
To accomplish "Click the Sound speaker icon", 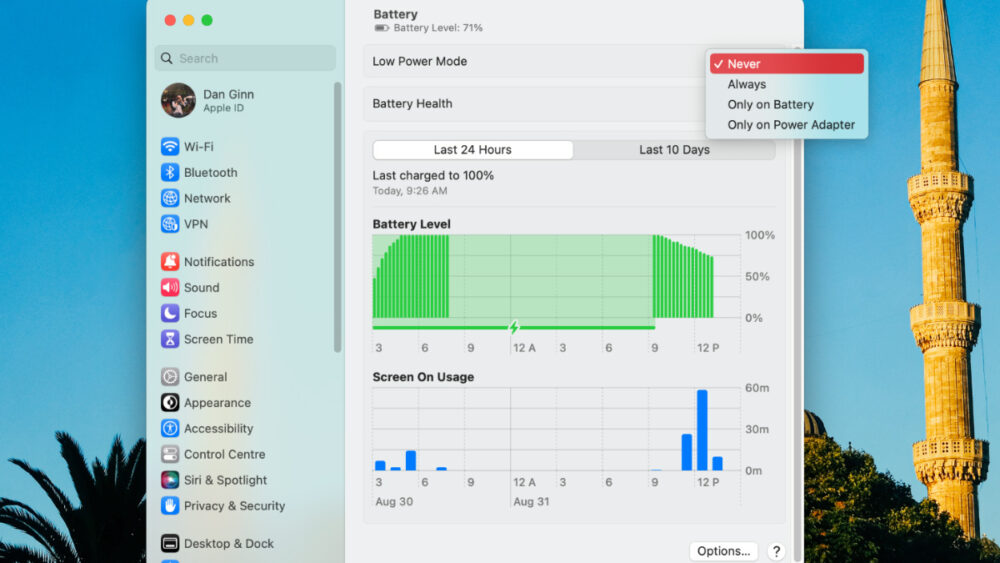I will coord(170,288).
